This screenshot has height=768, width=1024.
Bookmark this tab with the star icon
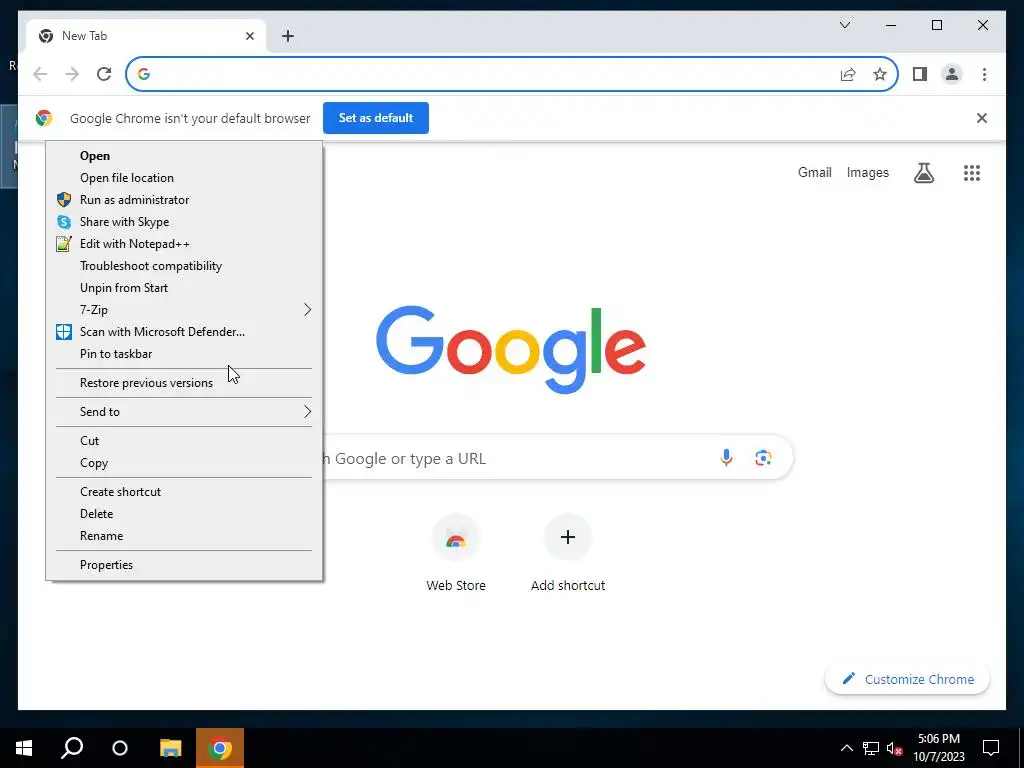(x=880, y=74)
